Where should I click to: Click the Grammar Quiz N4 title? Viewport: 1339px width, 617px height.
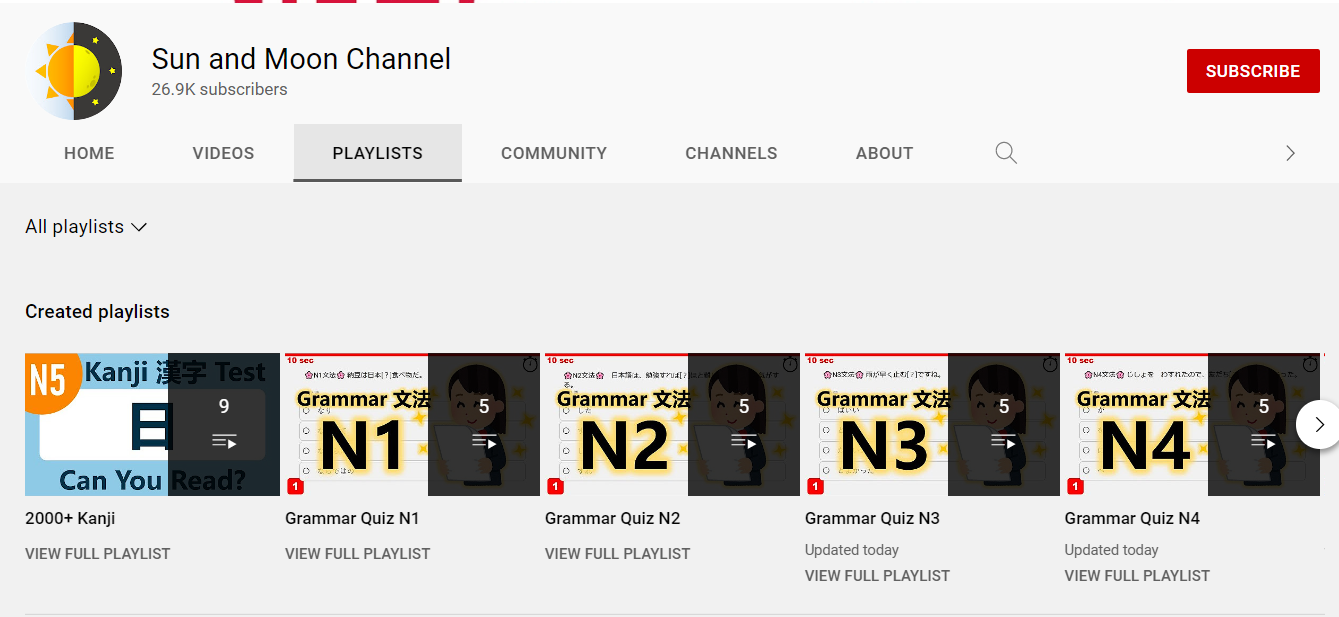(1132, 518)
